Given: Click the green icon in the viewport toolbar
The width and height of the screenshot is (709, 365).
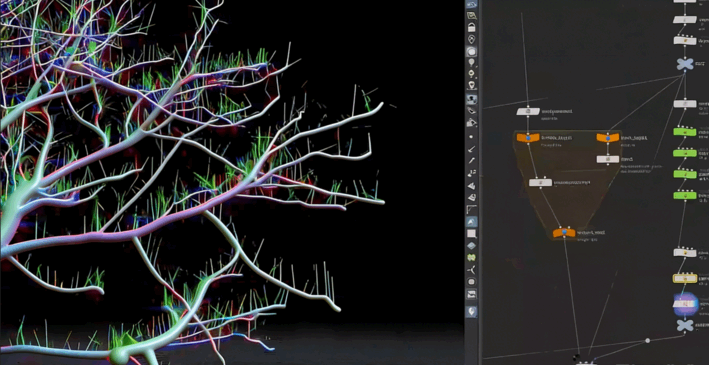Looking at the screenshot, I should [x=472, y=258].
